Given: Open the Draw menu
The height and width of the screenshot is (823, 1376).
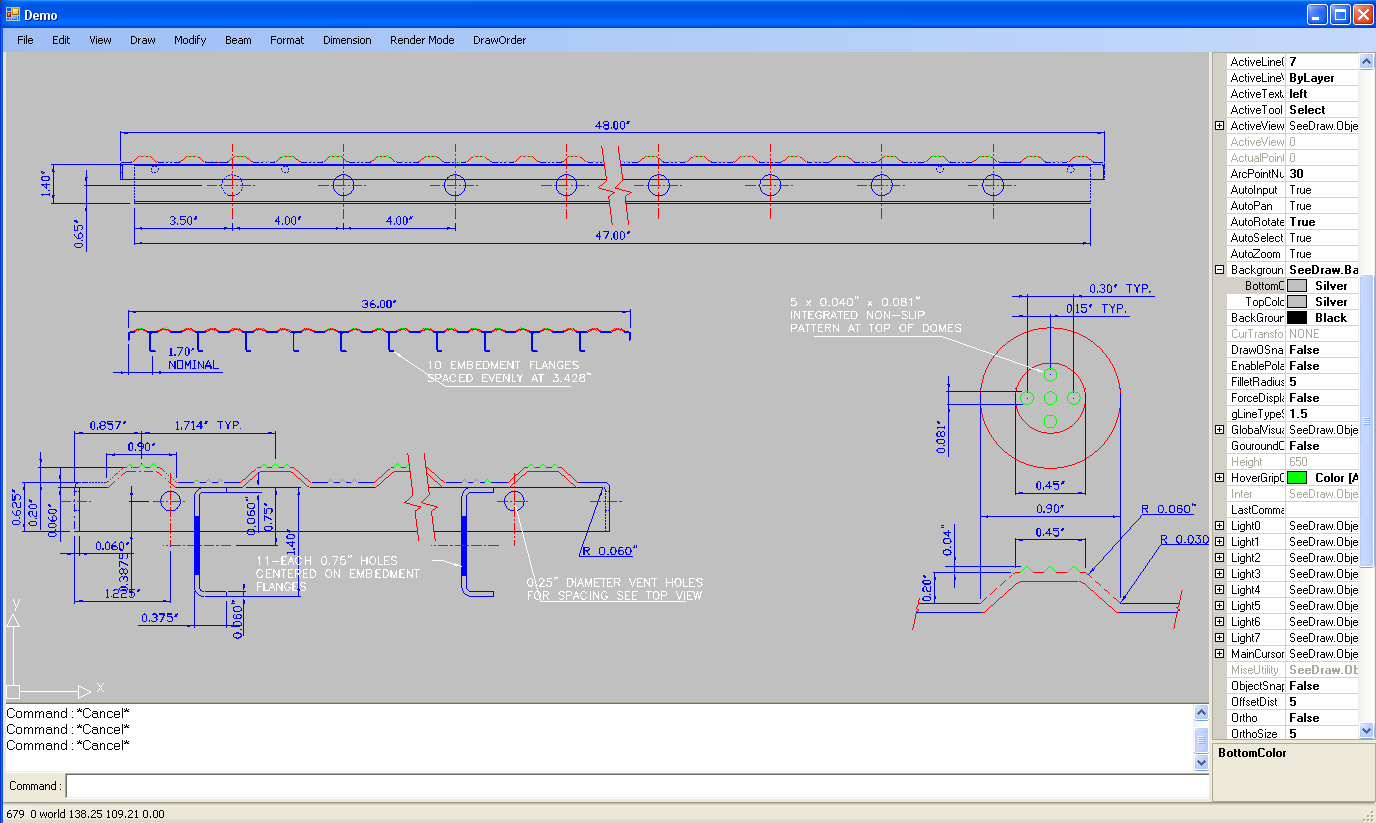Looking at the screenshot, I should pyautogui.click(x=143, y=40).
